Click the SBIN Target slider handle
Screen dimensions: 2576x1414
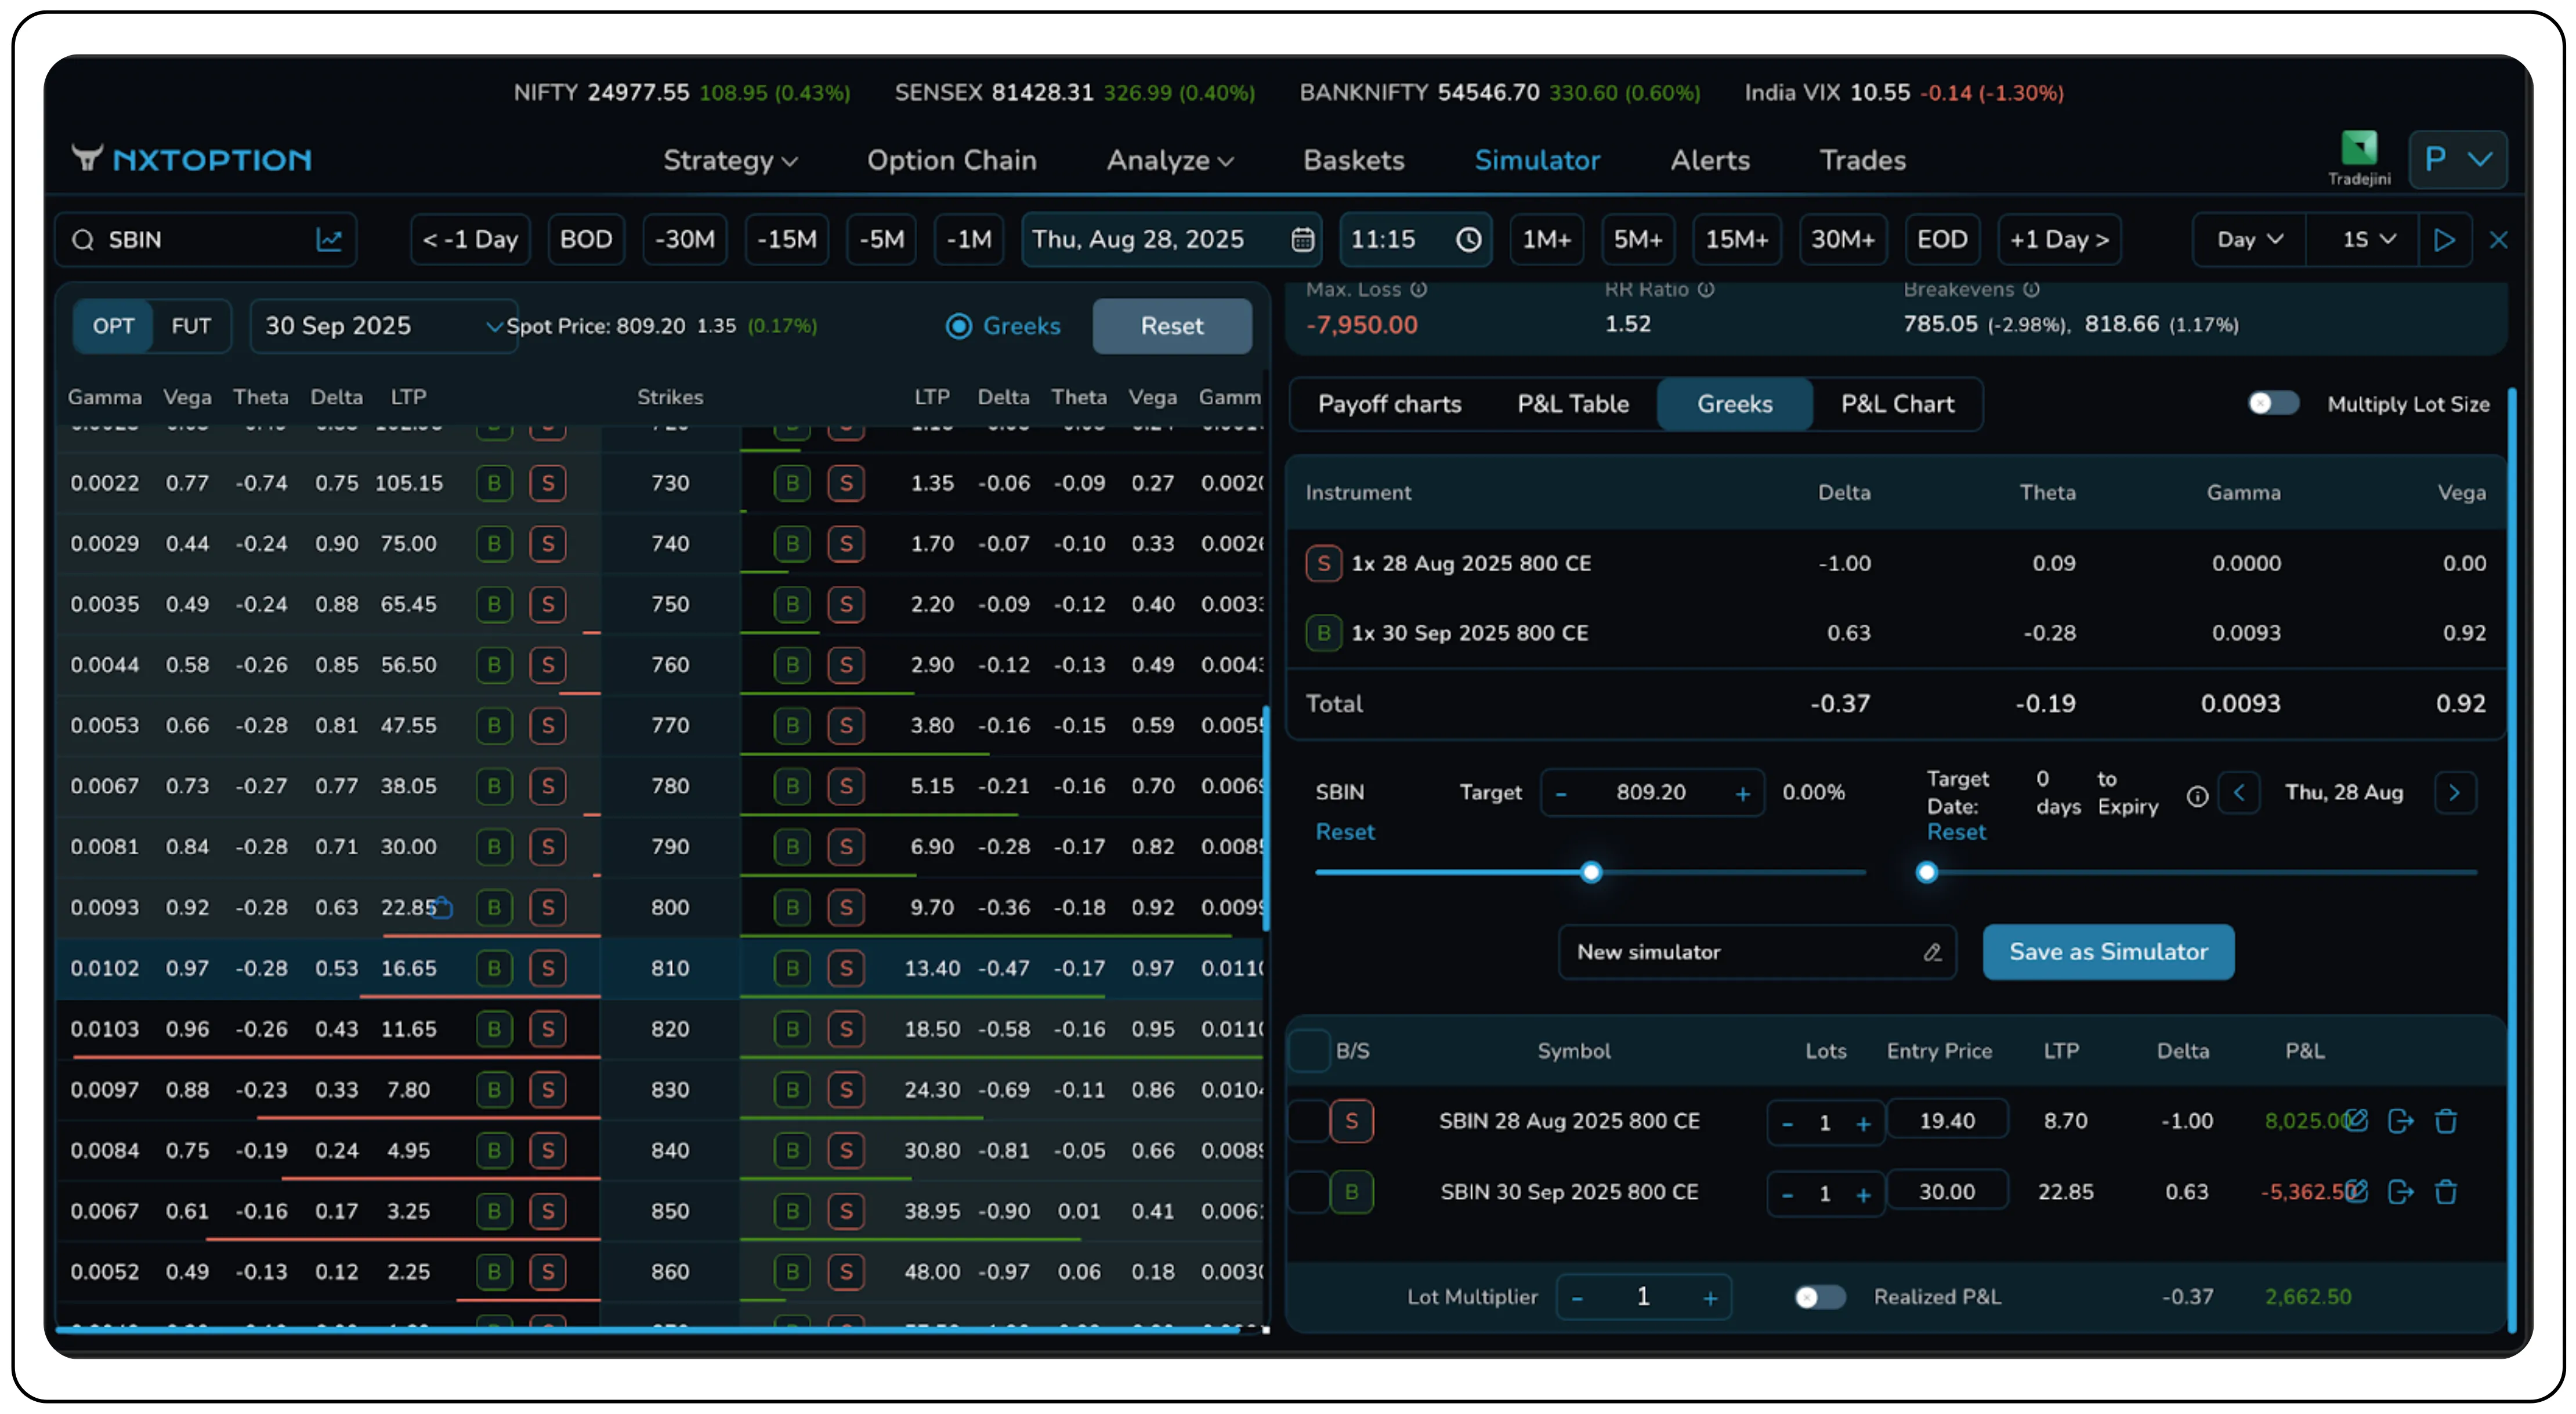[x=1591, y=872]
